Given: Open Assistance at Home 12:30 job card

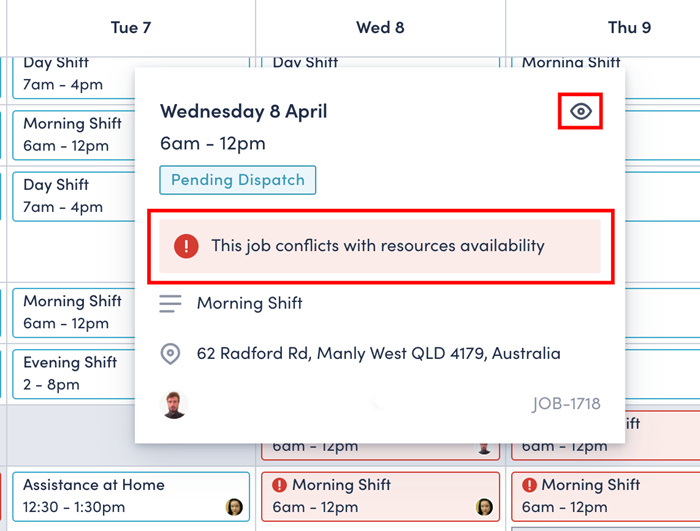Looking at the screenshot, I should pyautogui.click(x=131, y=497).
